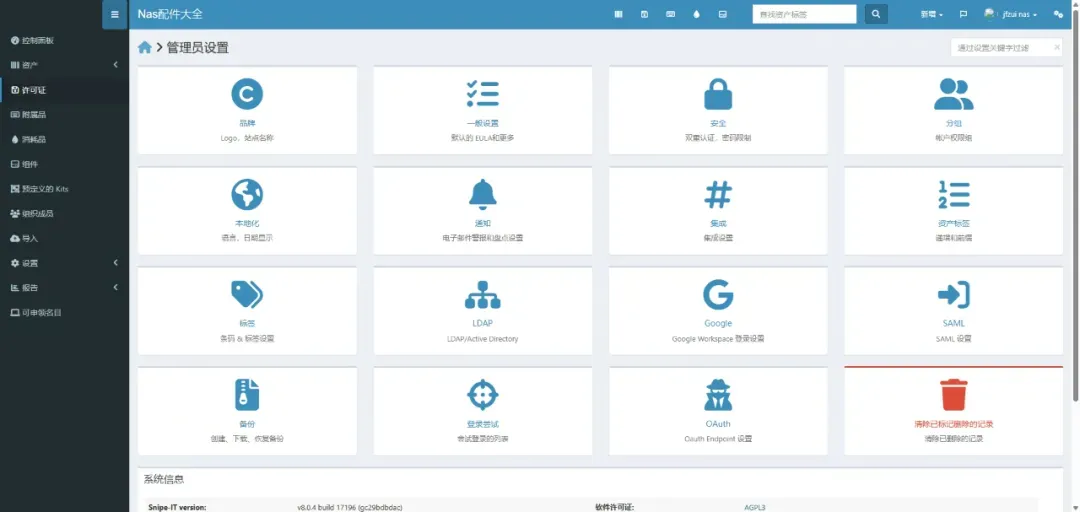The height and width of the screenshot is (512, 1080).
Task: Open the OAuth spy icon
Action: 718,394
